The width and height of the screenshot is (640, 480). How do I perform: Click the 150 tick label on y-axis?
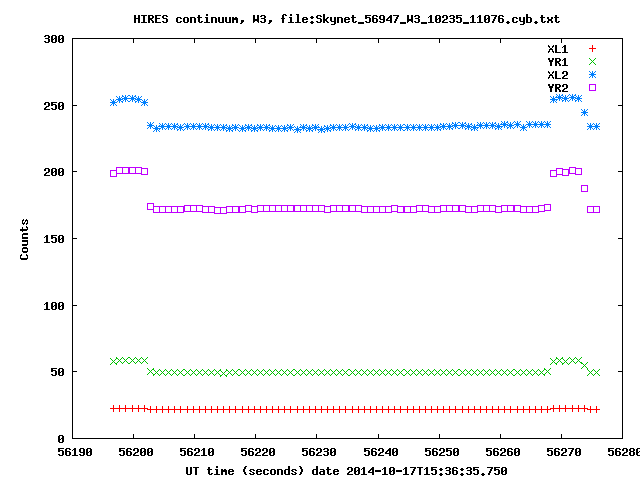pos(54,239)
